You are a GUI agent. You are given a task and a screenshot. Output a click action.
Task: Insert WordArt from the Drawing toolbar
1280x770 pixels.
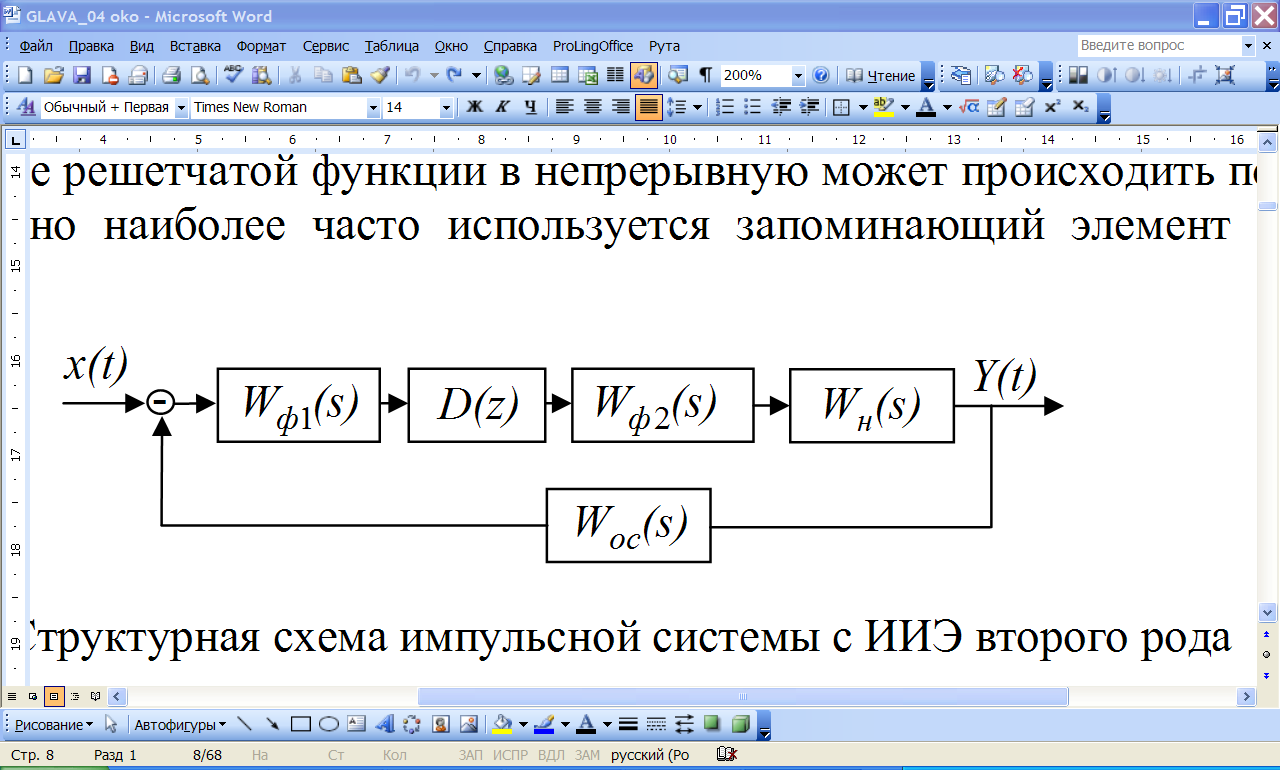pyautogui.click(x=384, y=724)
